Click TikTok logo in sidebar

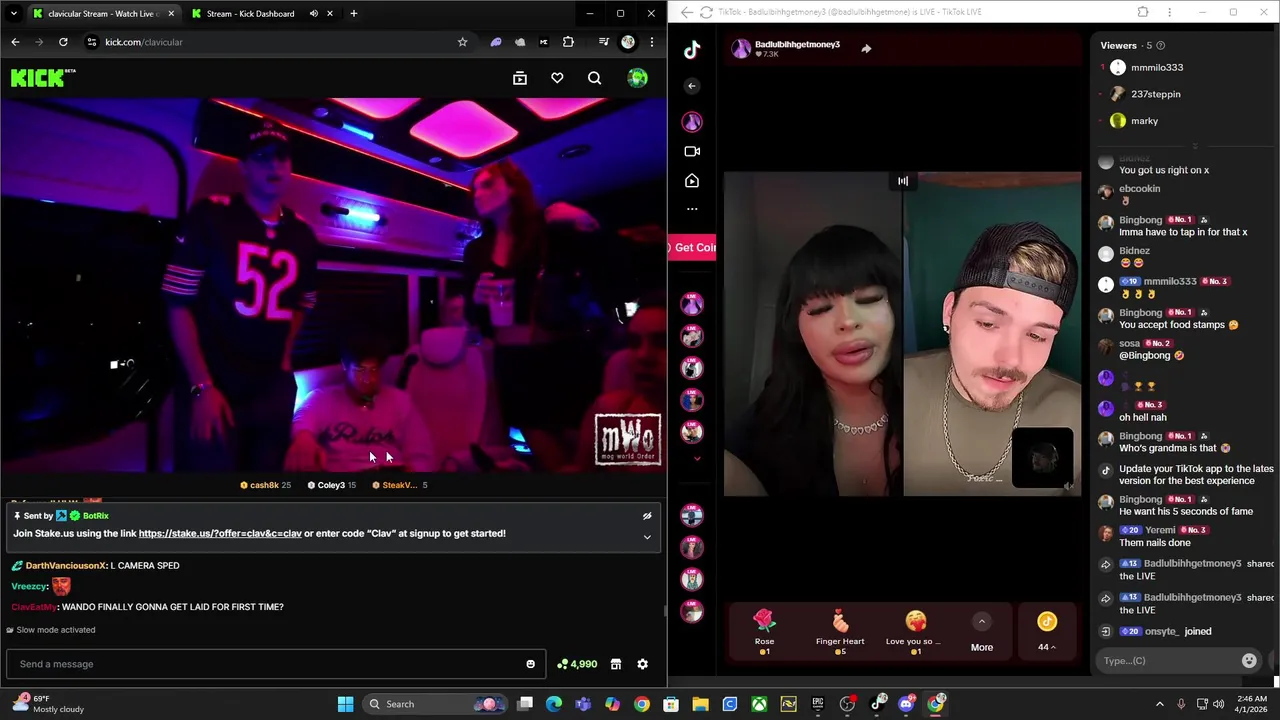[x=692, y=51]
